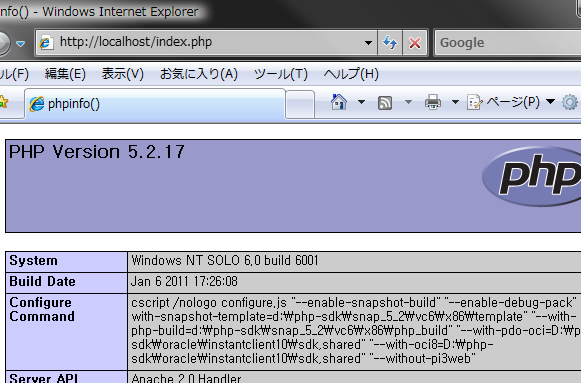Open the ツール(T) menu
This screenshot has height=383, width=581.
pos(280,74)
